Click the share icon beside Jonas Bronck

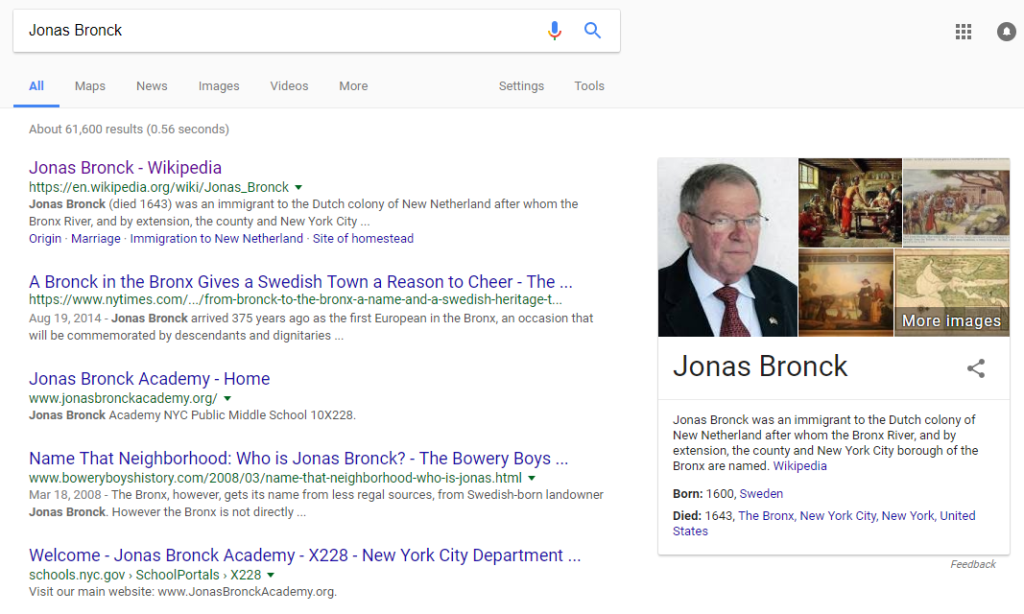click(x=976, y=368)
